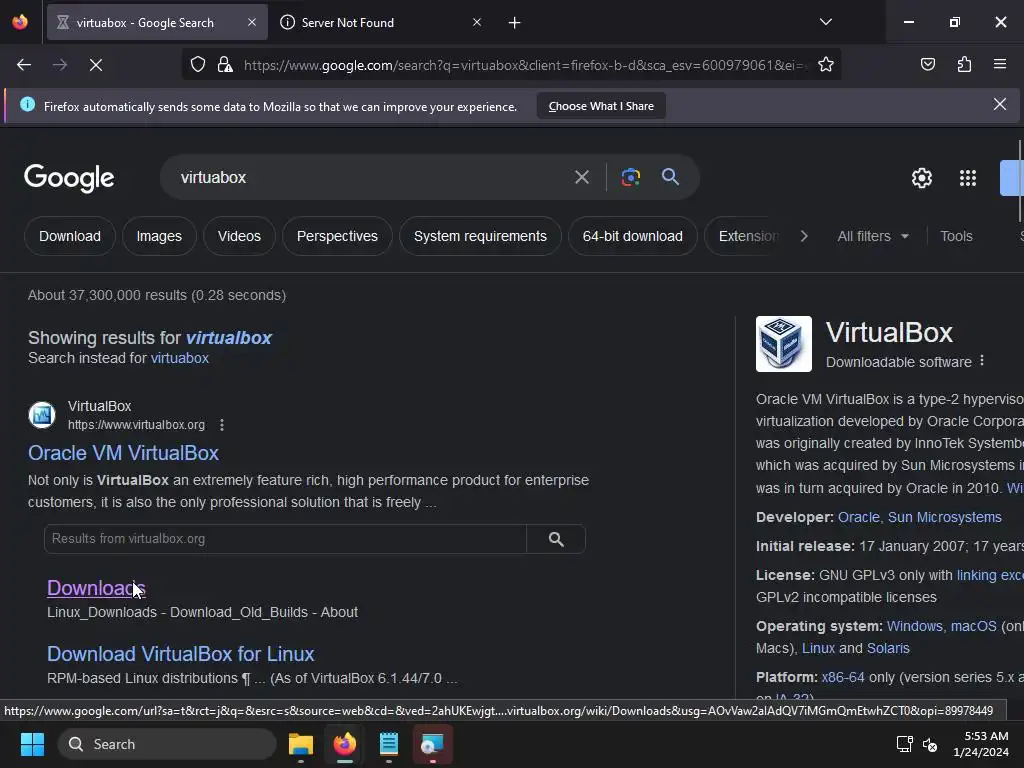Screen dimensions: 1024x768
Task: Click the Google logo
Action: pyautogui.click(x=69, y=178)
